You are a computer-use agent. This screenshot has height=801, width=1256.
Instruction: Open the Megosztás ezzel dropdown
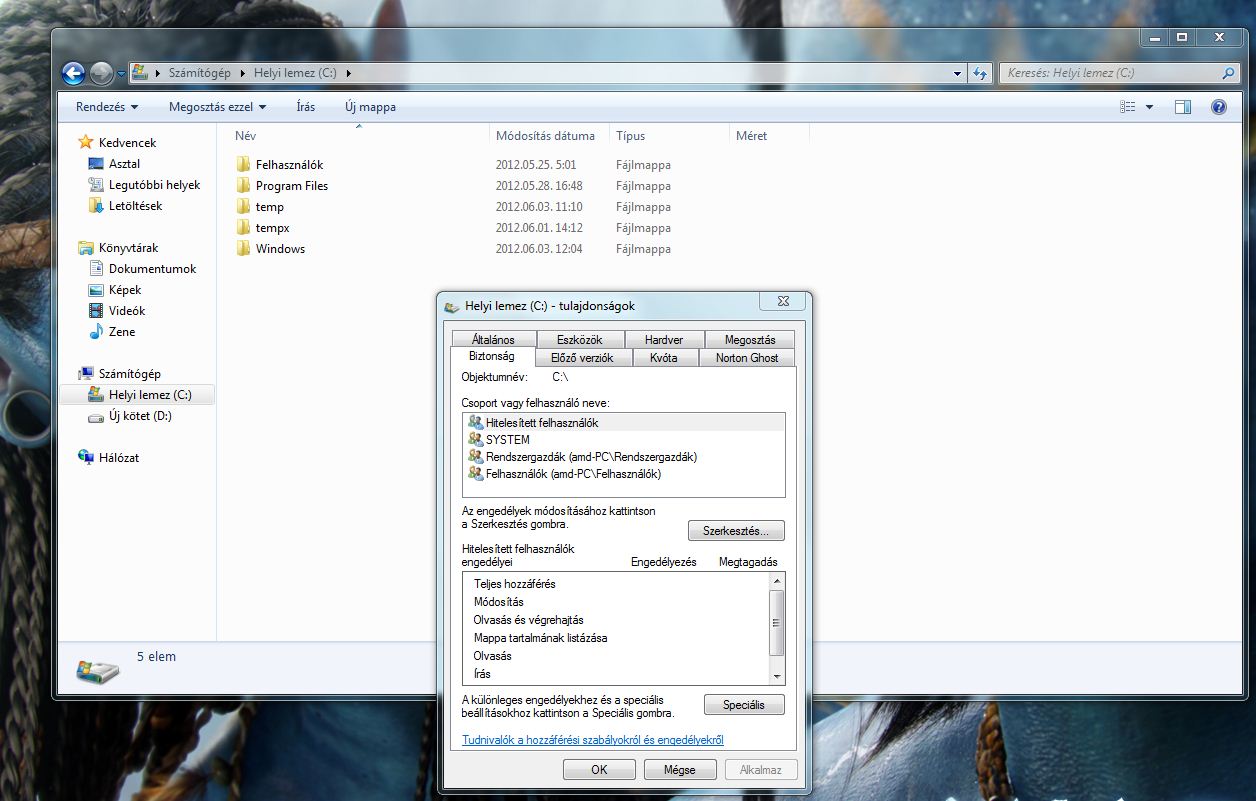coord(217,107)
